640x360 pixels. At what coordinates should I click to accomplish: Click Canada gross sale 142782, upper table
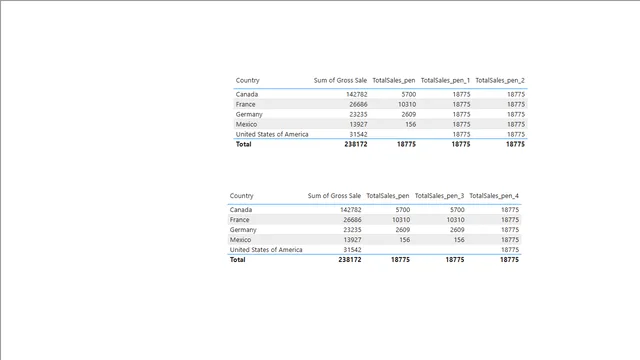click(357, 94)
